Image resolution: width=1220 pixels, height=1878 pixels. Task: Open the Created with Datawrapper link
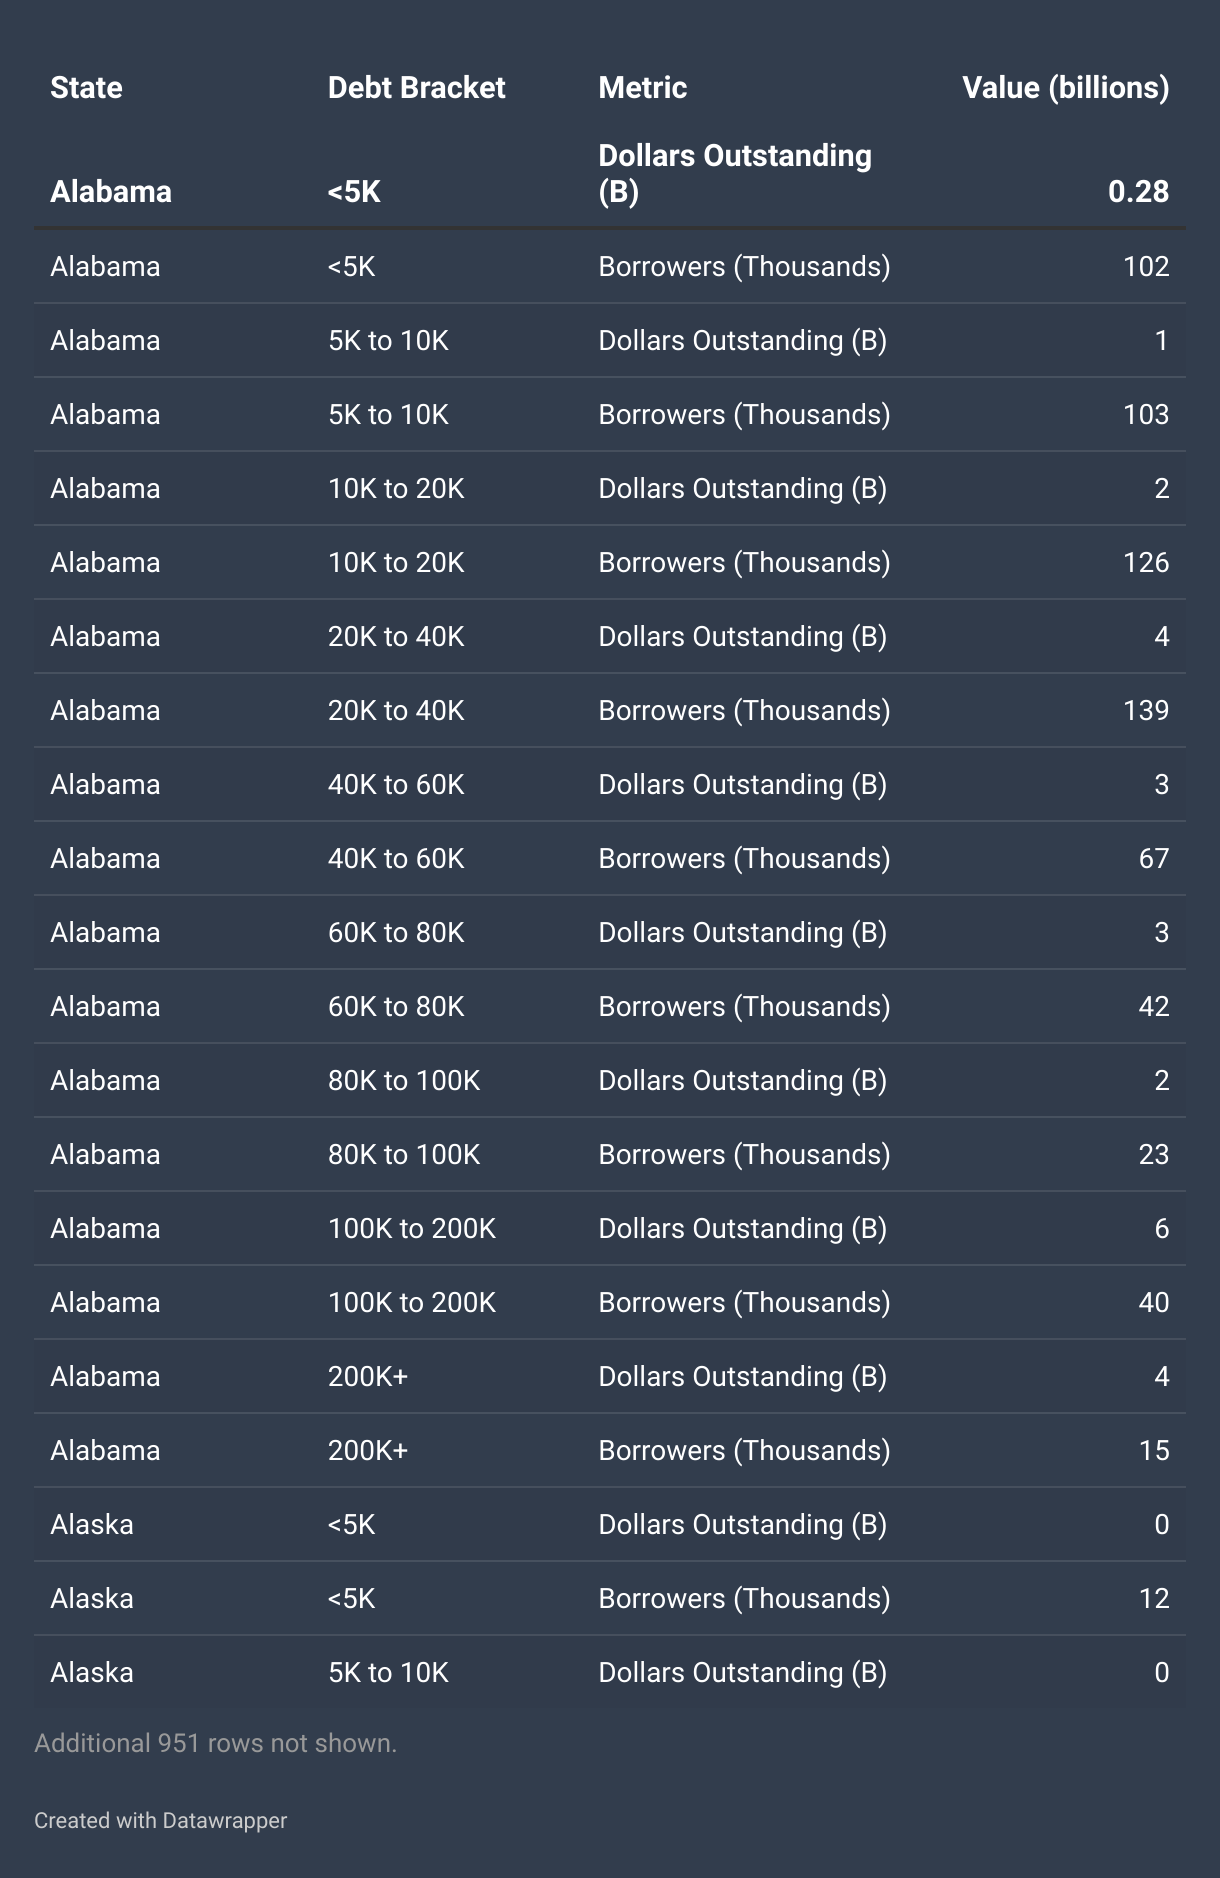click(160, 1820)
